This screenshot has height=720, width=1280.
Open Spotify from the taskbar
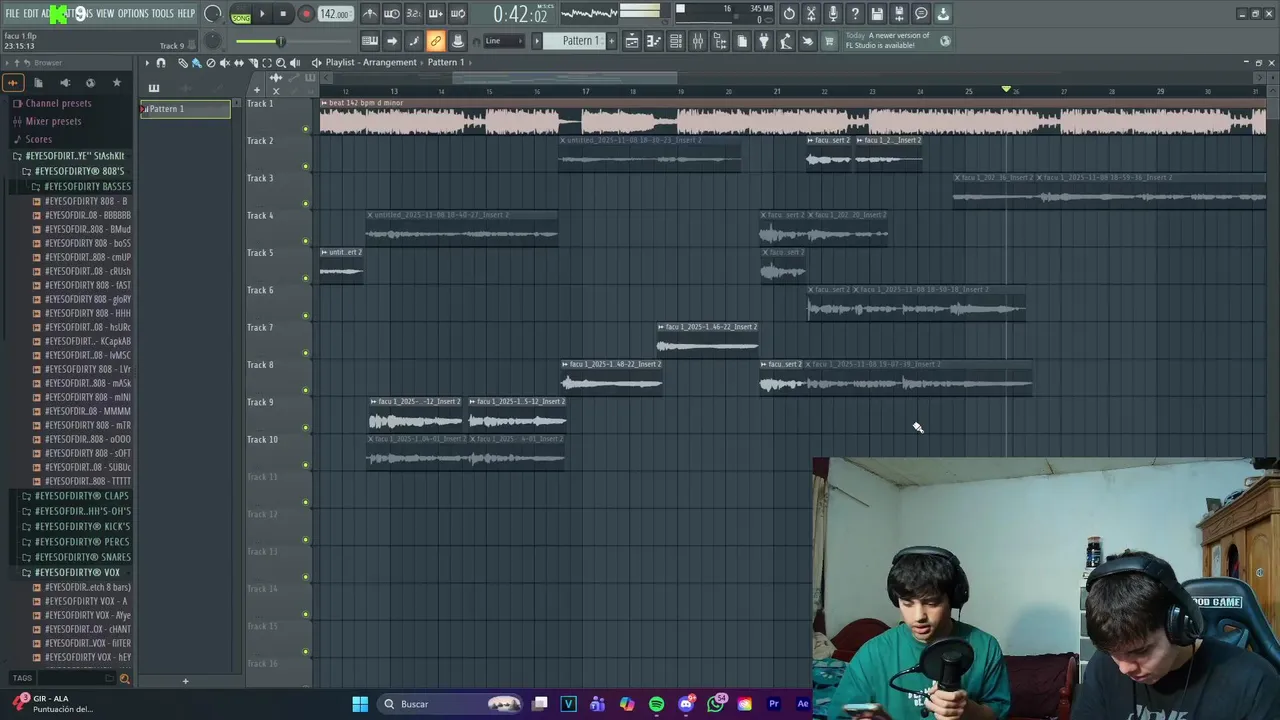pyautogui.click(x=656, y=704)
